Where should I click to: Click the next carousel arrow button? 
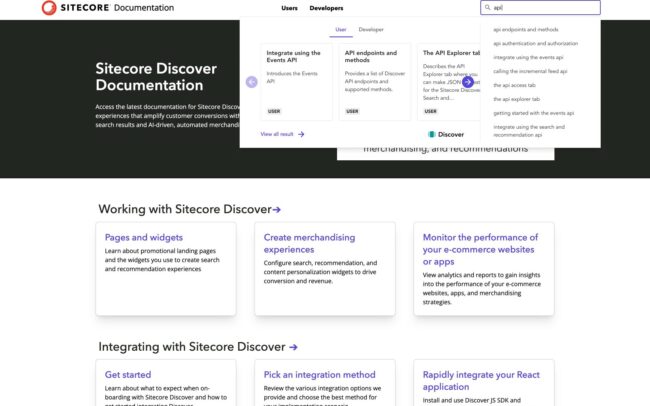point(467,81)
